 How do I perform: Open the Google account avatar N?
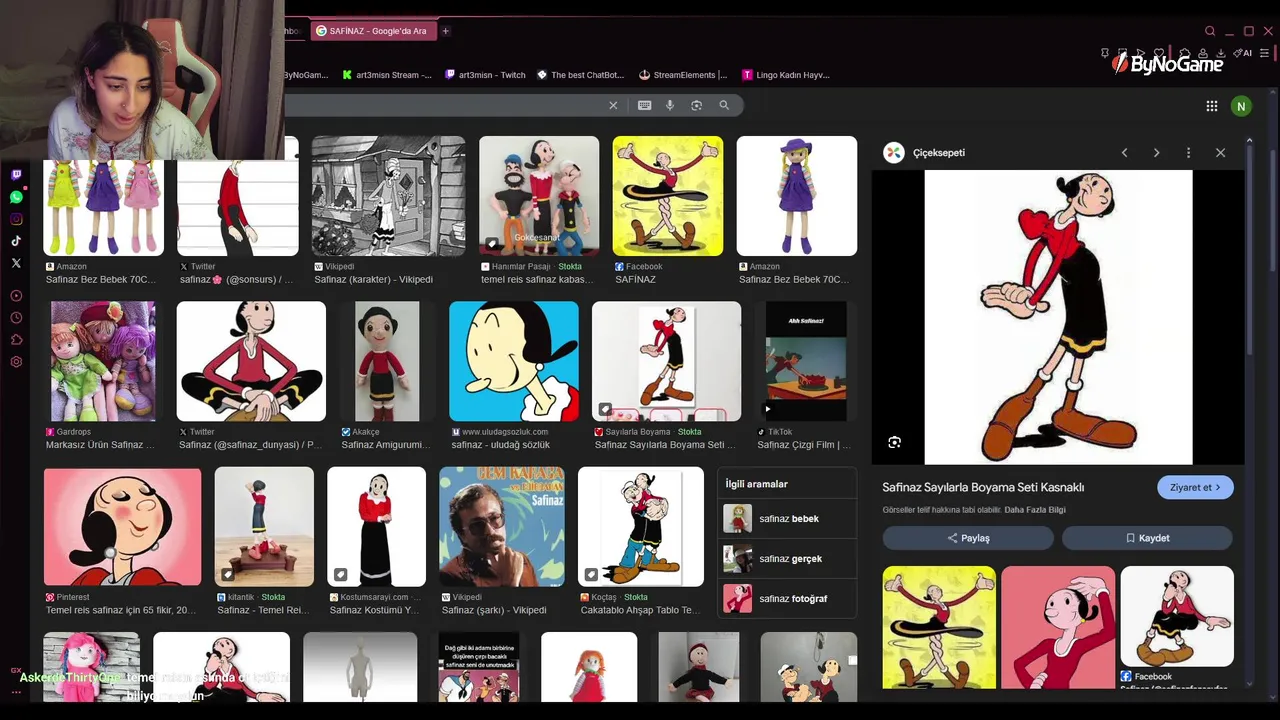pos(1241,106)
